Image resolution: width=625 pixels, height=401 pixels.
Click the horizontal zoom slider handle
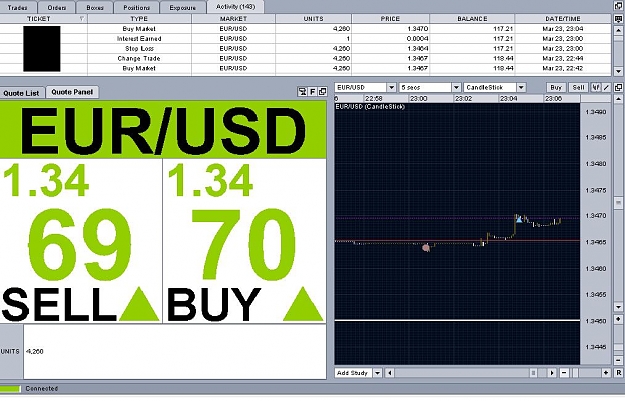pos(575,373)
